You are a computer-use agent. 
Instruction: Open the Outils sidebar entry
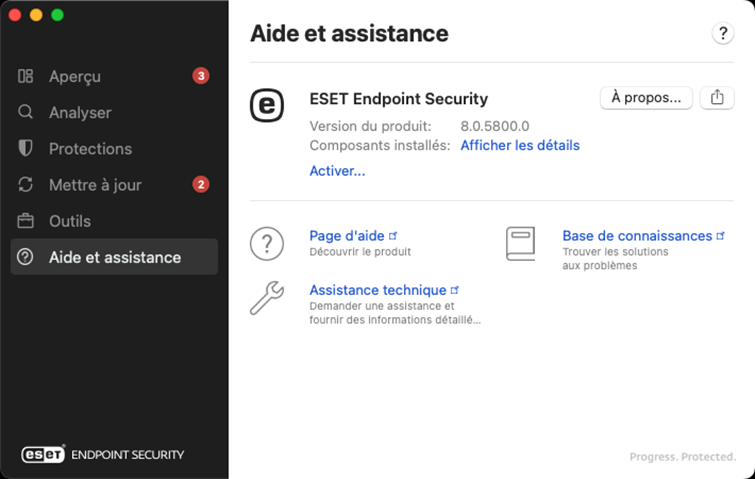(70, 221)
